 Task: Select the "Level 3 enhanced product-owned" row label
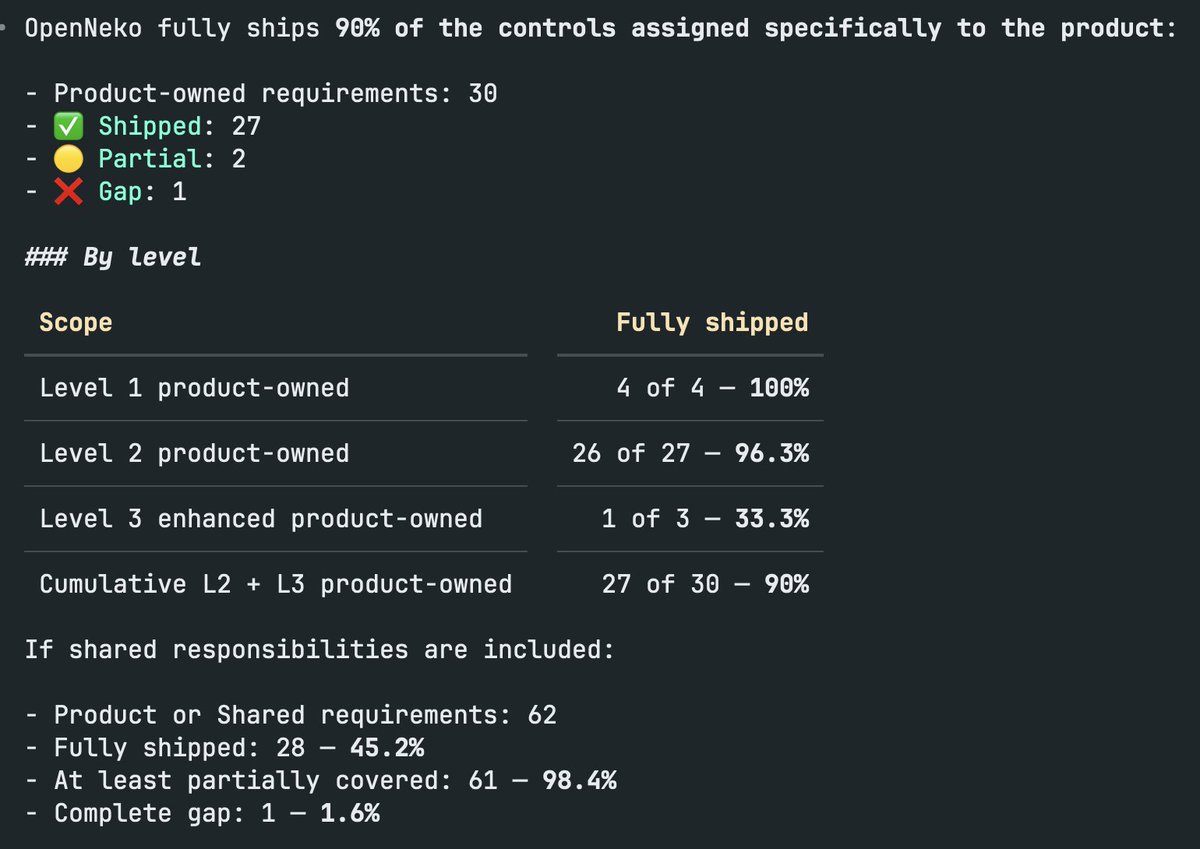pyautogui.click(x=261, y=519)
